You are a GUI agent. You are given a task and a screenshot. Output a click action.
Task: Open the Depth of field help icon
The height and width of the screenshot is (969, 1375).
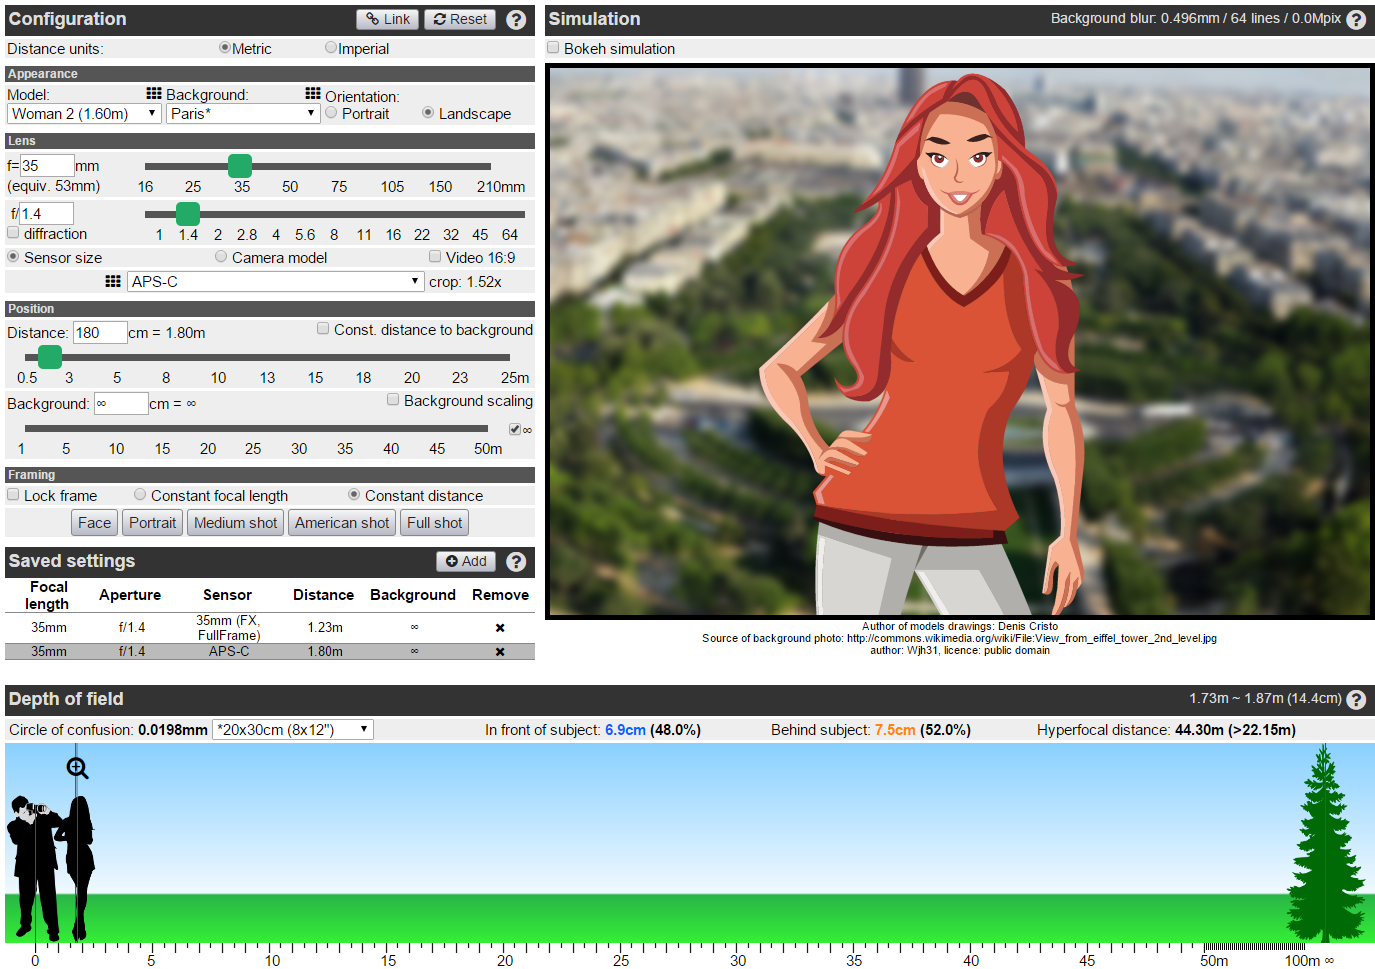click(x=1356, y=700)
